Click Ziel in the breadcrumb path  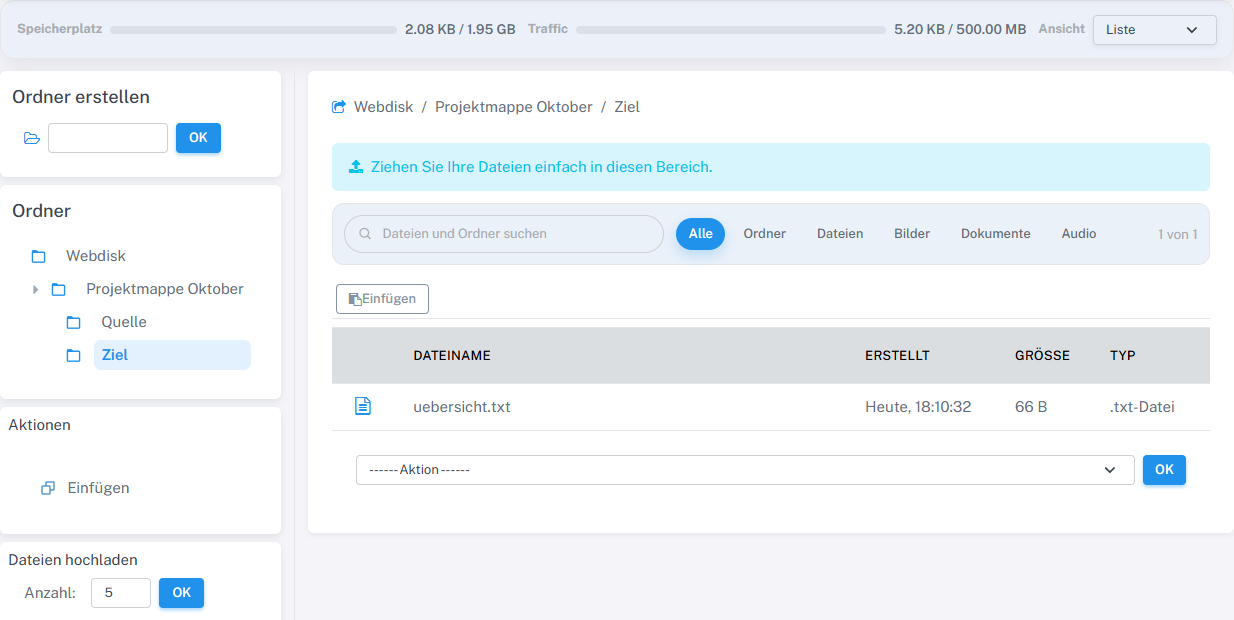(627, 107)
